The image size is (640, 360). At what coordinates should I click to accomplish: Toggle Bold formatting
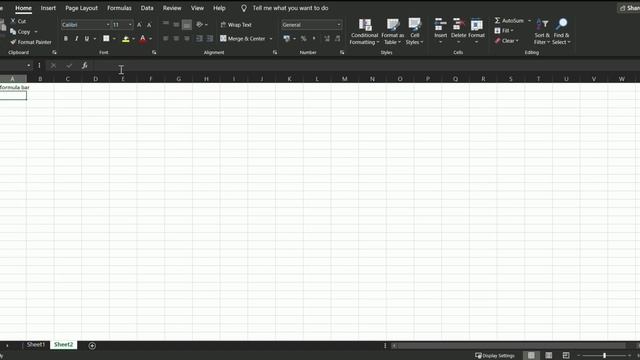point(66,38)
